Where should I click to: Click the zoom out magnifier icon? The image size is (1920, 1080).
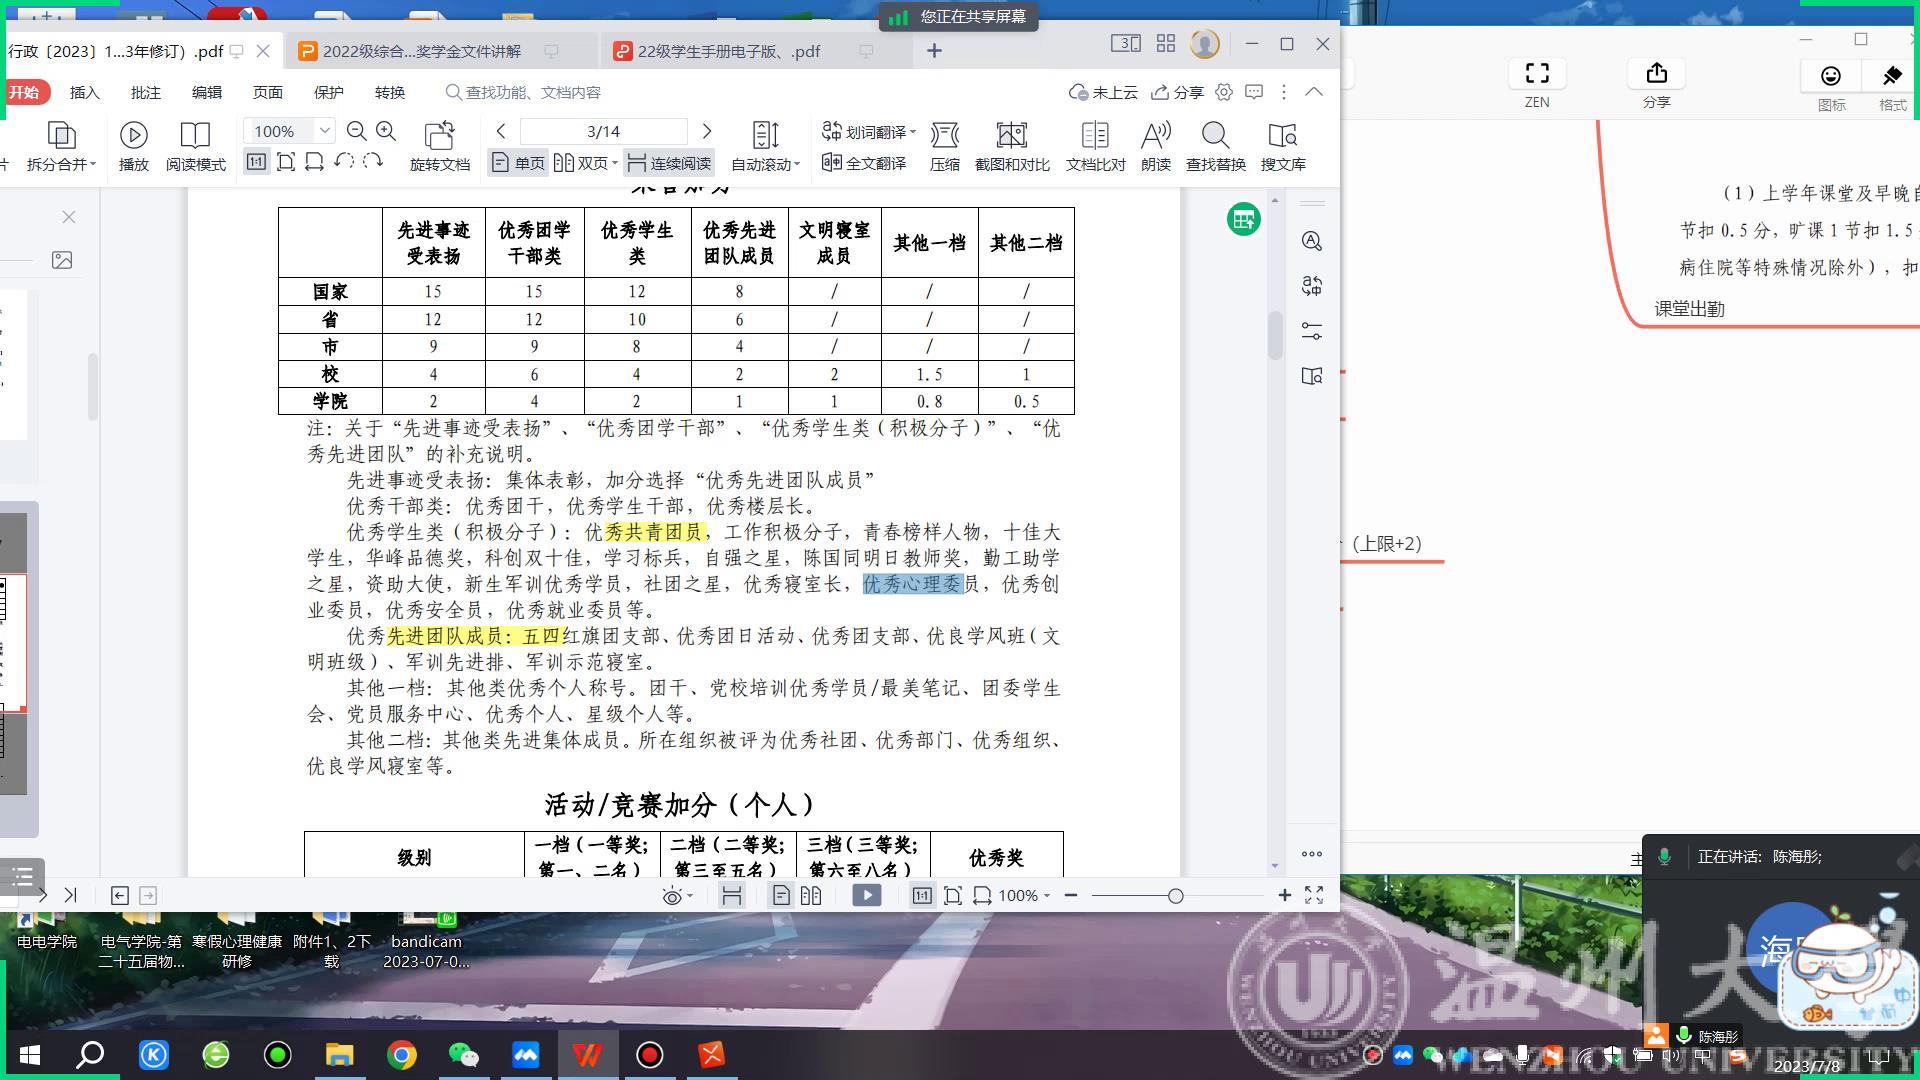356,131
